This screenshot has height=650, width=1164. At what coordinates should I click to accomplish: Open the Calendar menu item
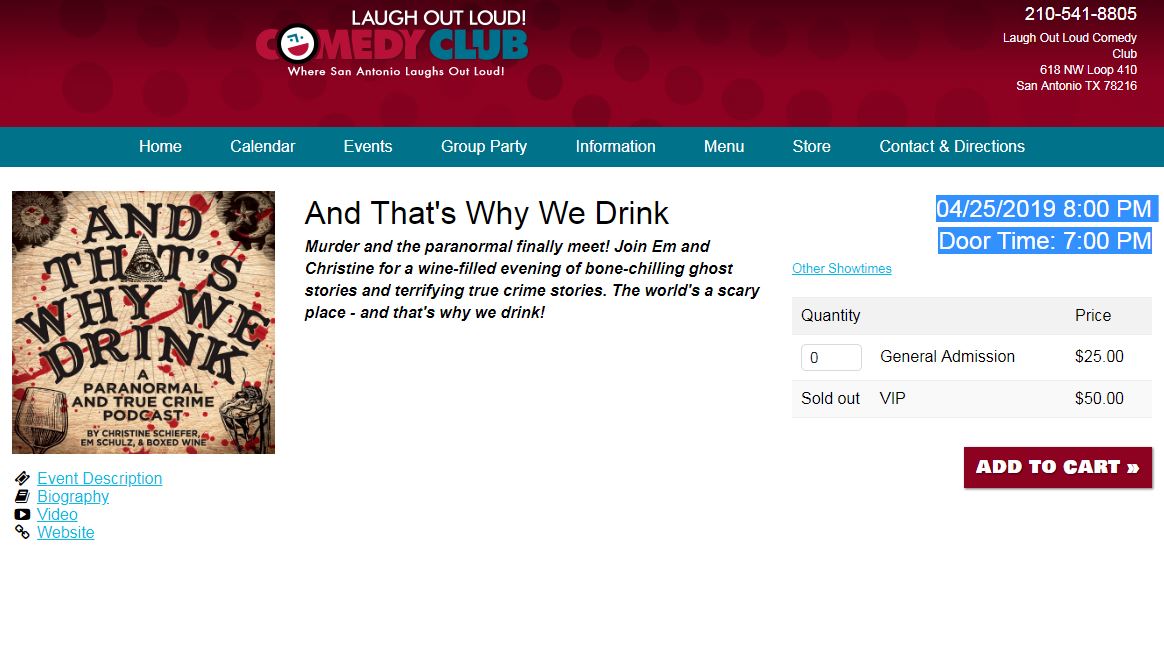(x=263, y=146)
